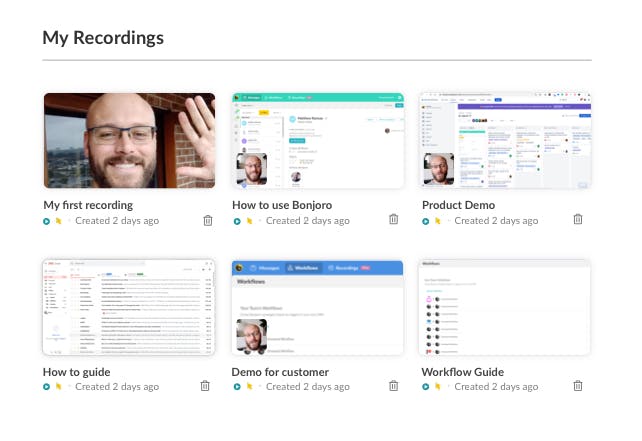Screen dimensions: 642x441
Task: Open the How to use Bonjoro thumbnail
Action: (x=318, y=140)
